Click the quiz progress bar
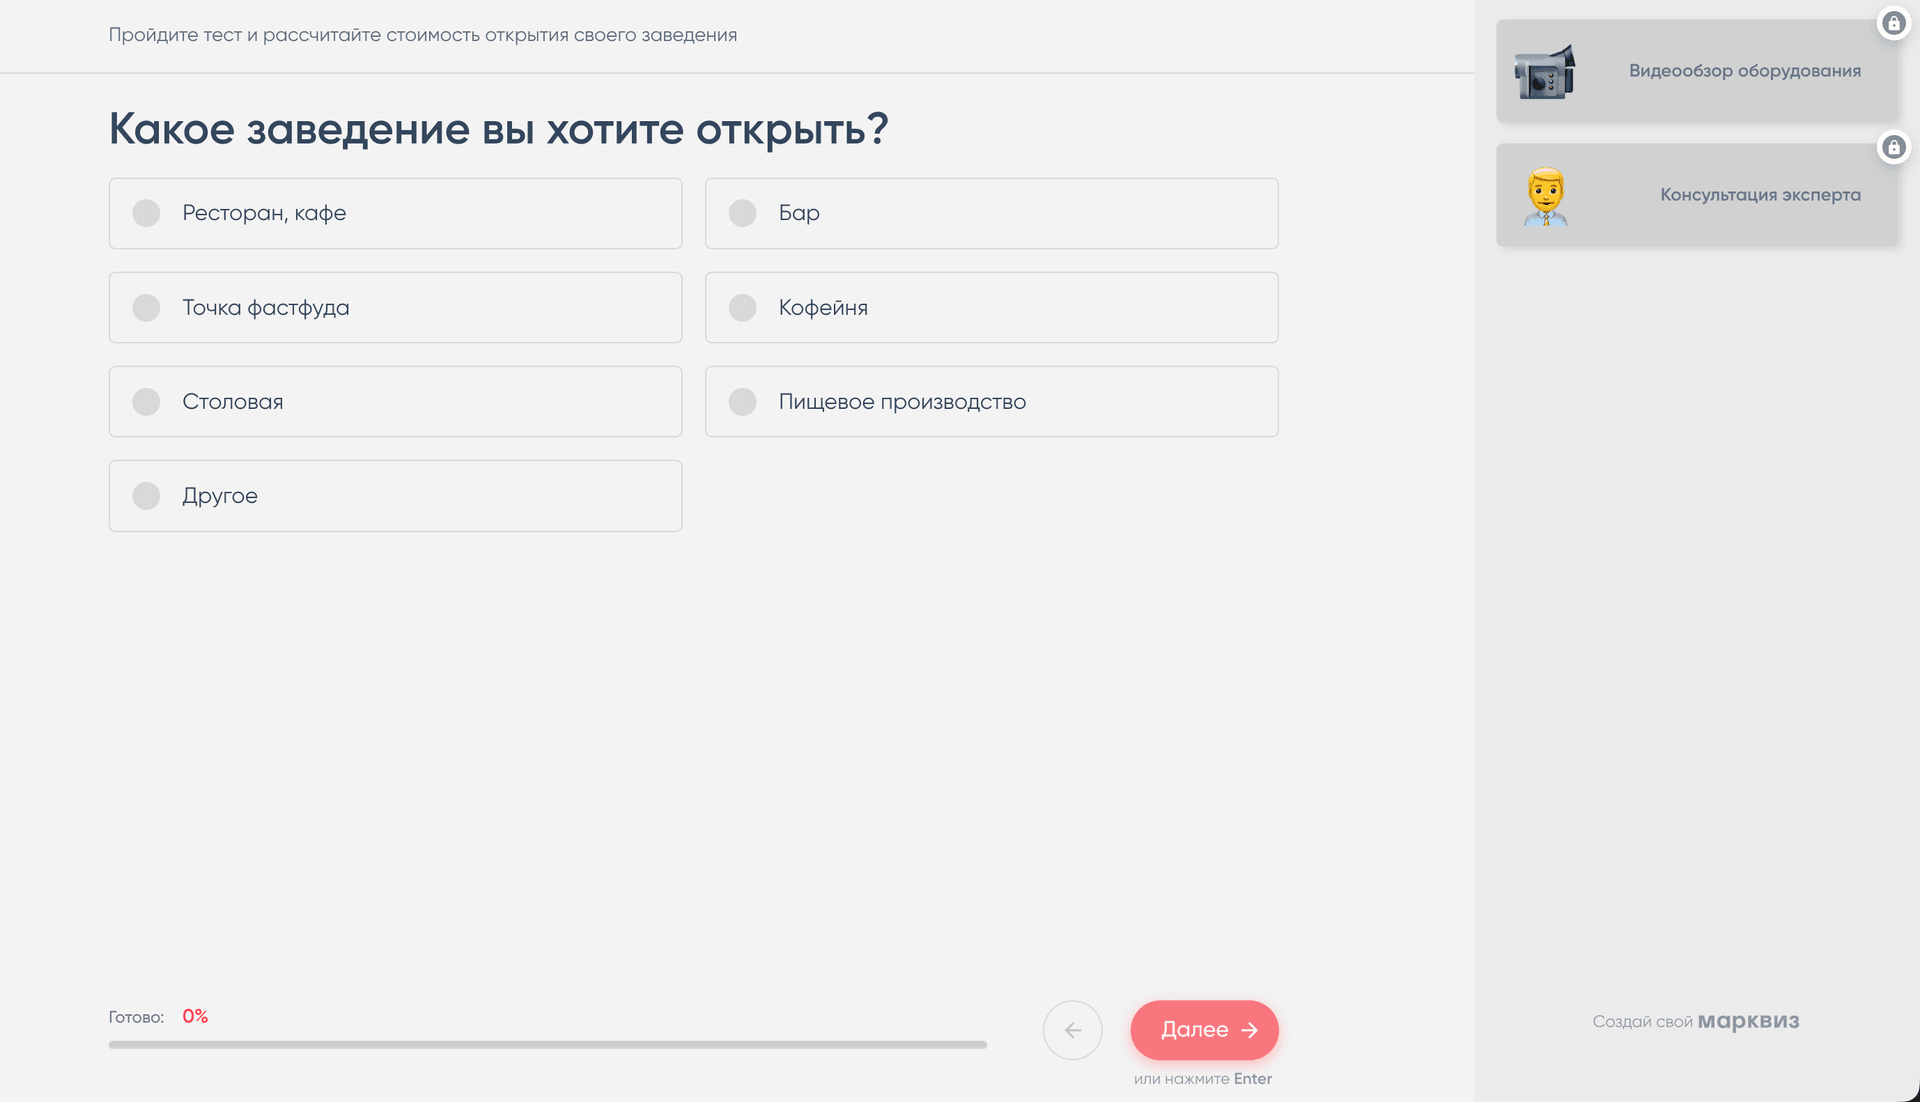Viewport: 1920px width, 1102px height. coord(547,1044)
